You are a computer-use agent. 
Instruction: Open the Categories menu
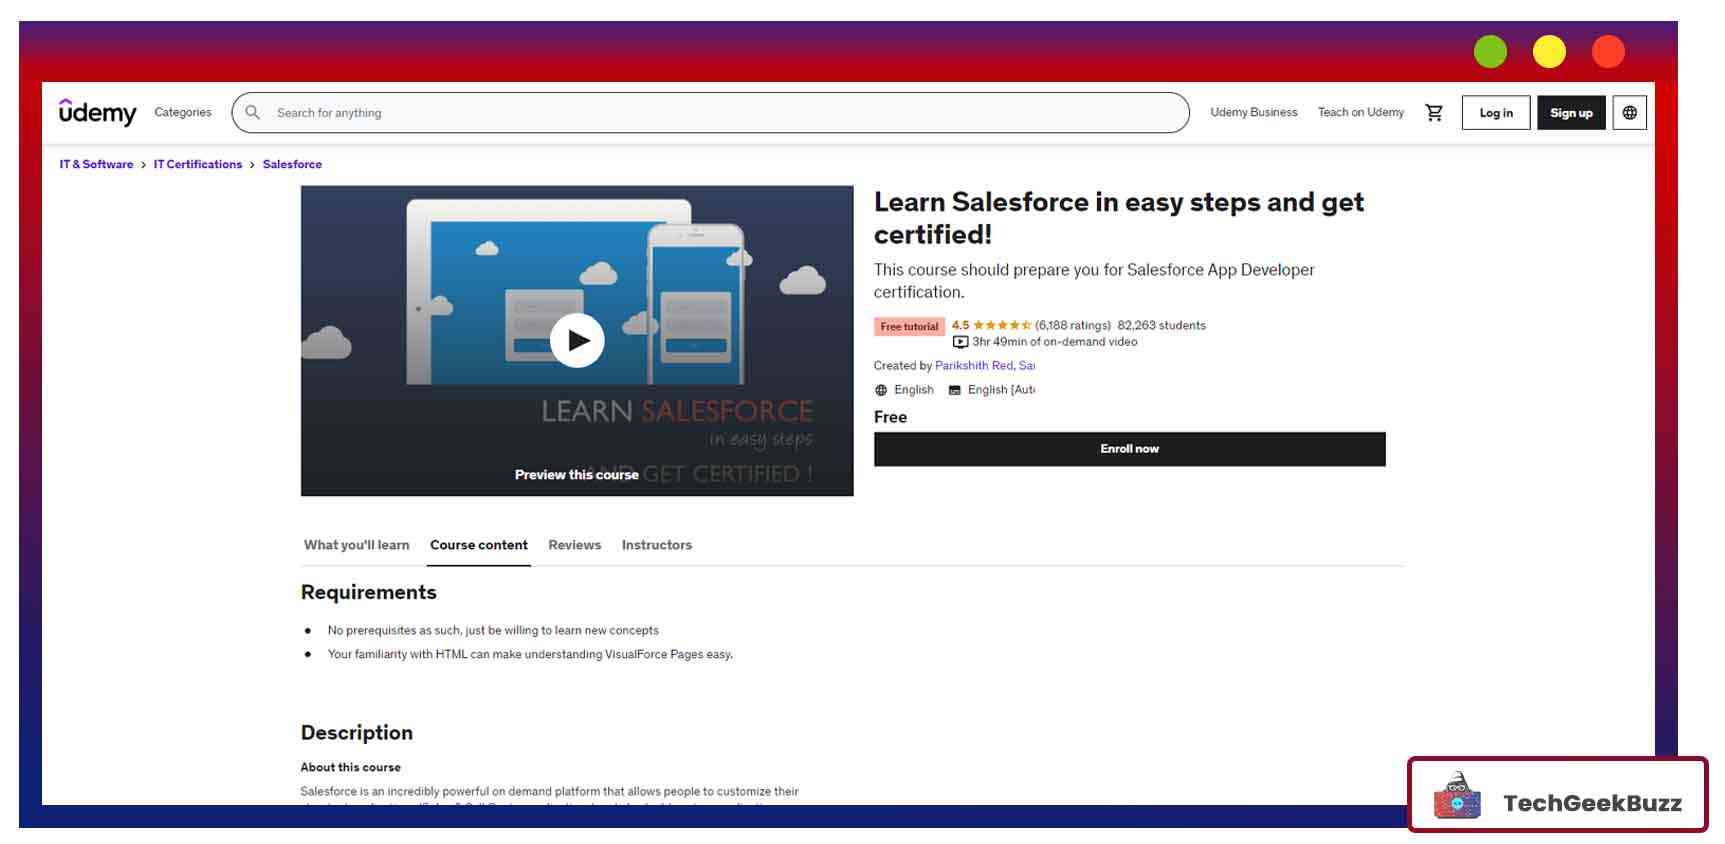click(183, 113)
